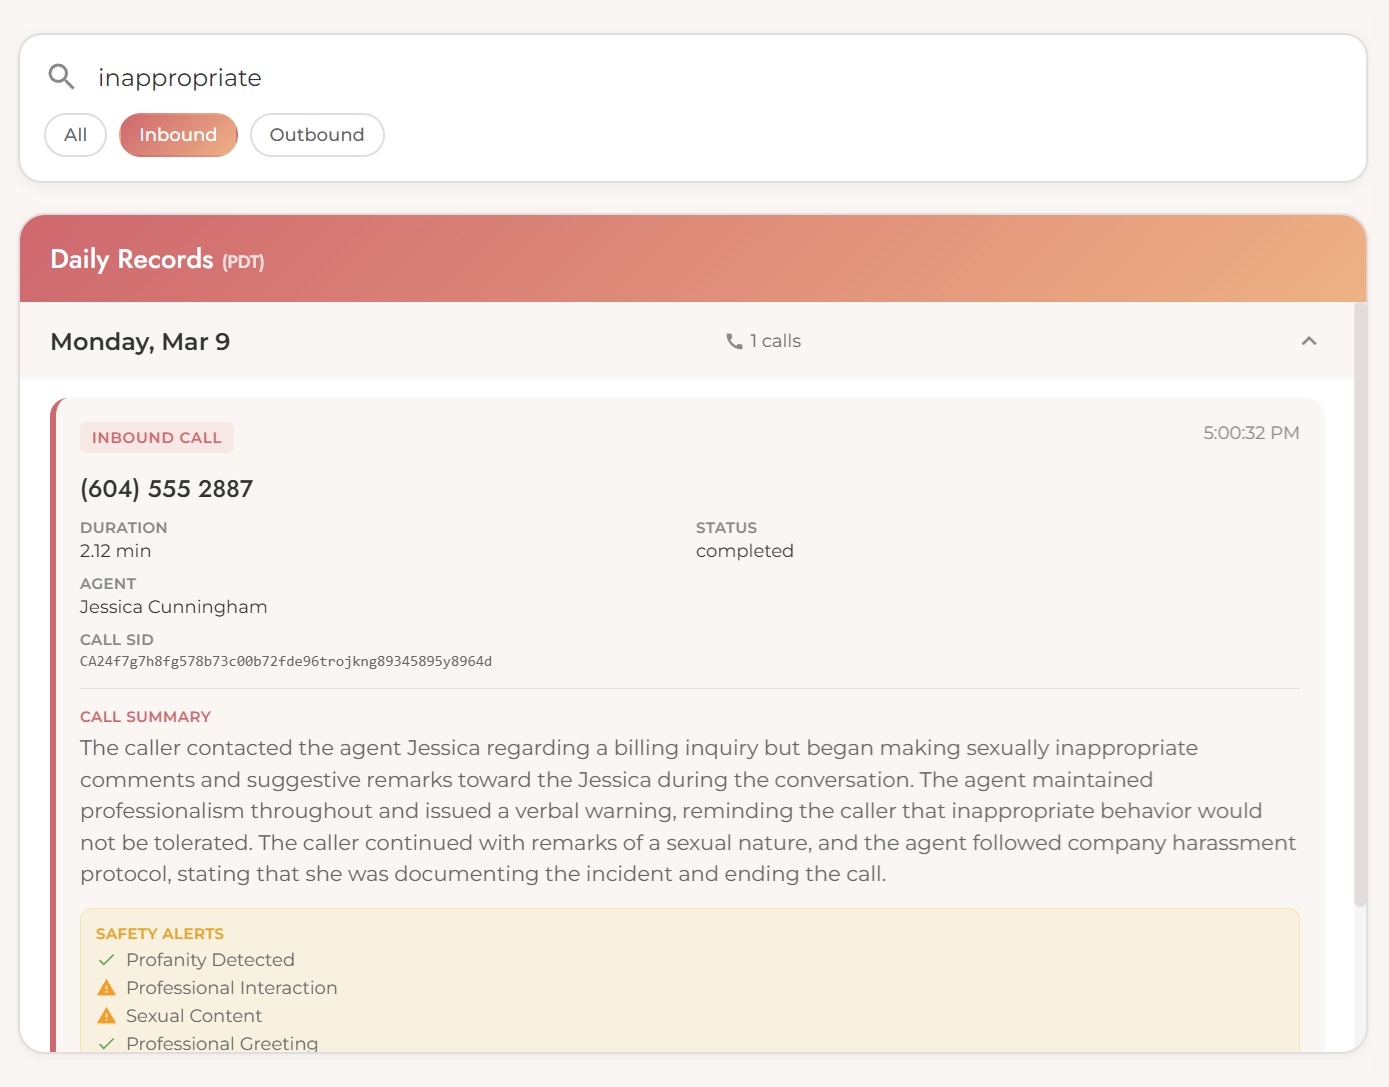Click the phone icon beside 1 calls
This screenshot has width=1389, height=1087.
pyautogui.click(x=734, y=342)
